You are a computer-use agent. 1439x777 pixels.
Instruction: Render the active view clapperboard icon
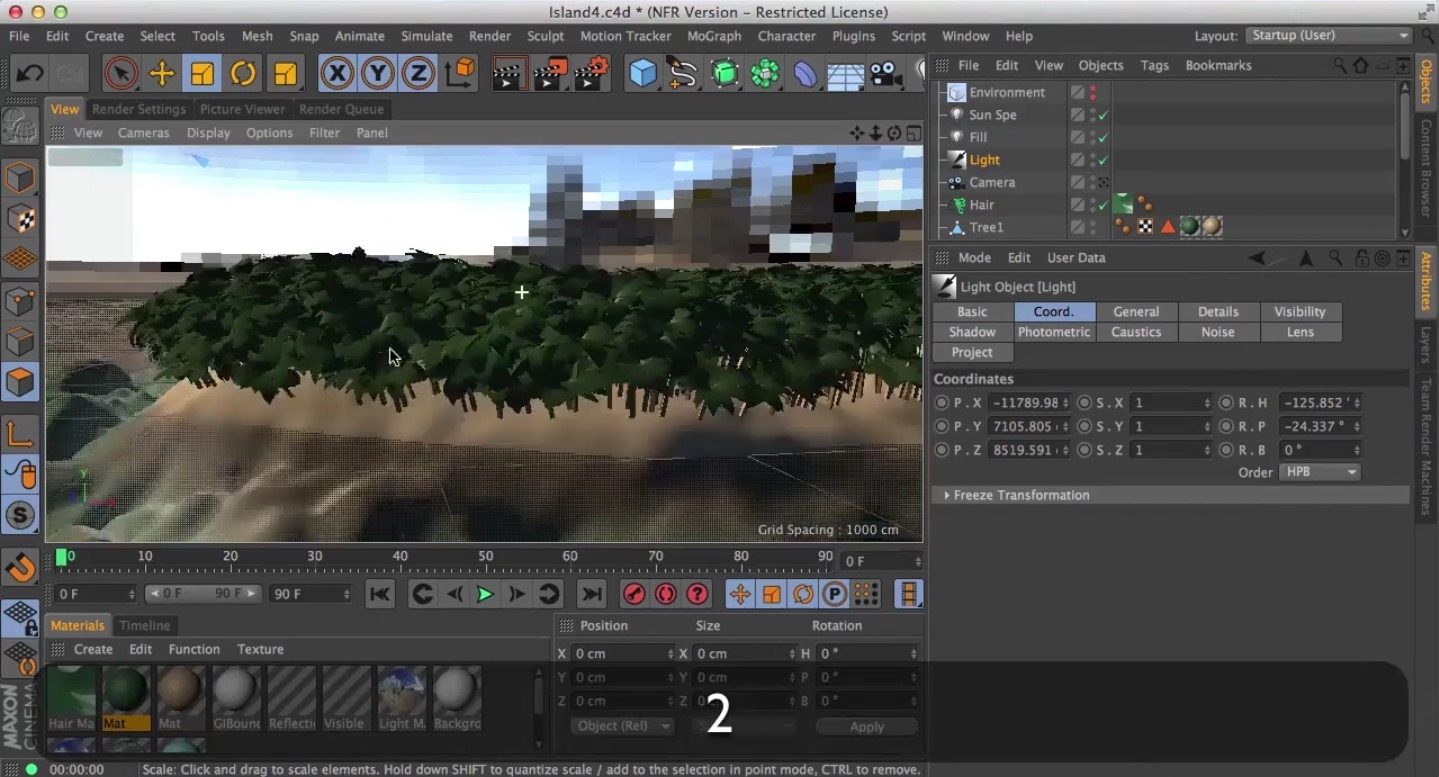coord(509,73)
